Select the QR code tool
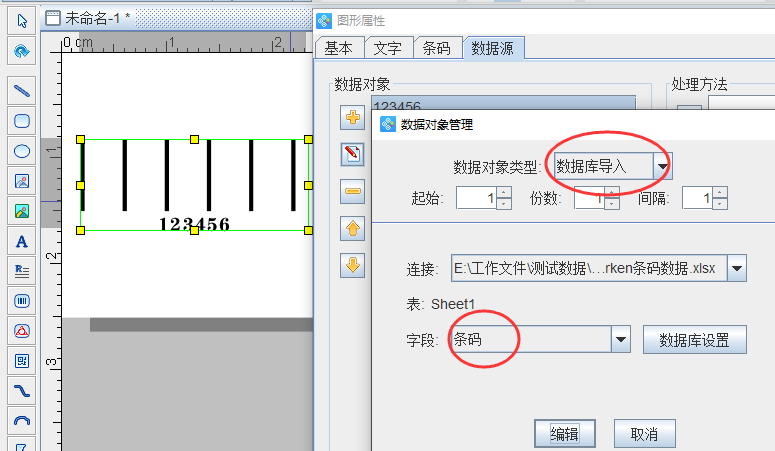This screenshot has height=451, width=775. pyautogui.click(x=21, y=360)
